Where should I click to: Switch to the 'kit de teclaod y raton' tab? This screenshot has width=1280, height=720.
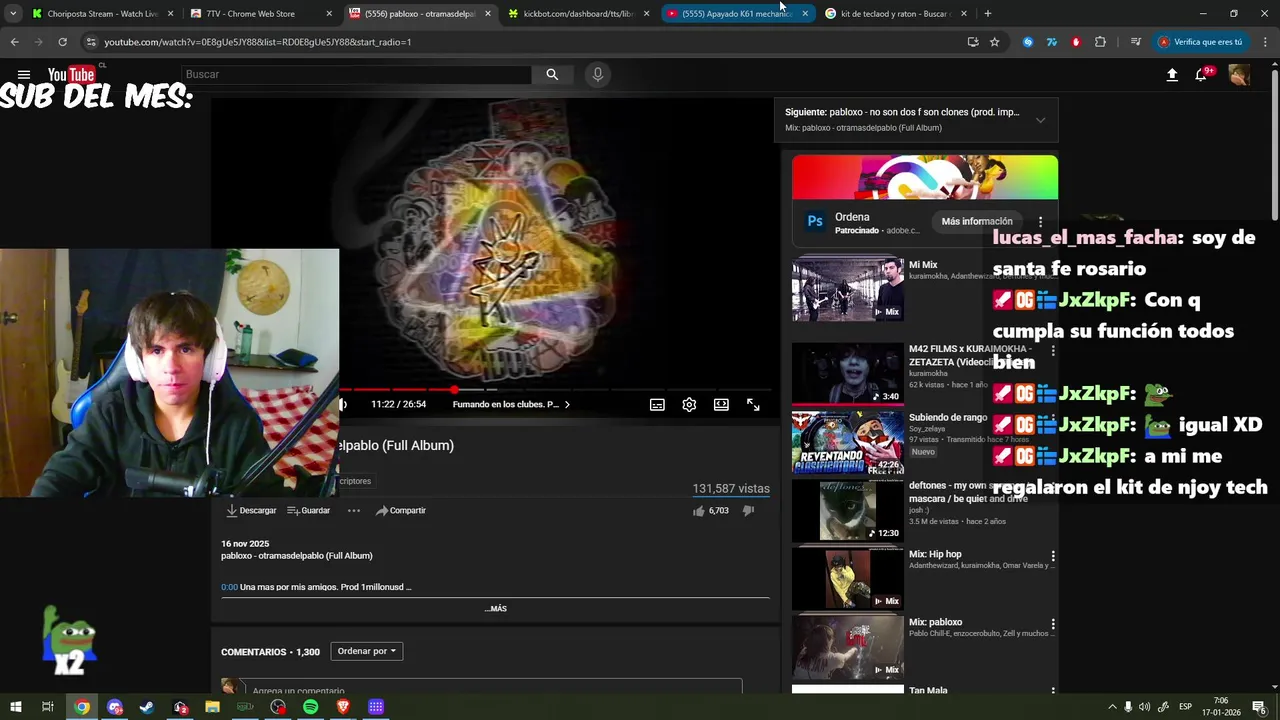(x=894, y=14)
